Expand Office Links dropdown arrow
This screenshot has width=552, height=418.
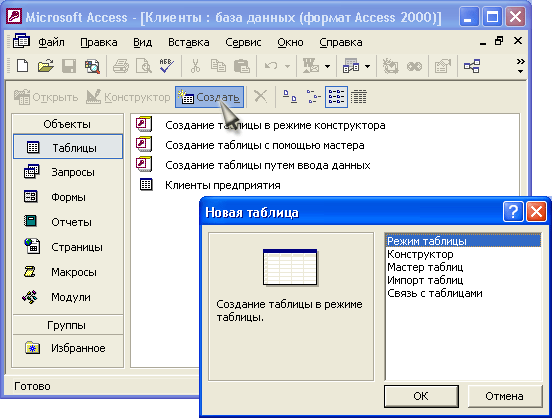(x=327, y=66)
